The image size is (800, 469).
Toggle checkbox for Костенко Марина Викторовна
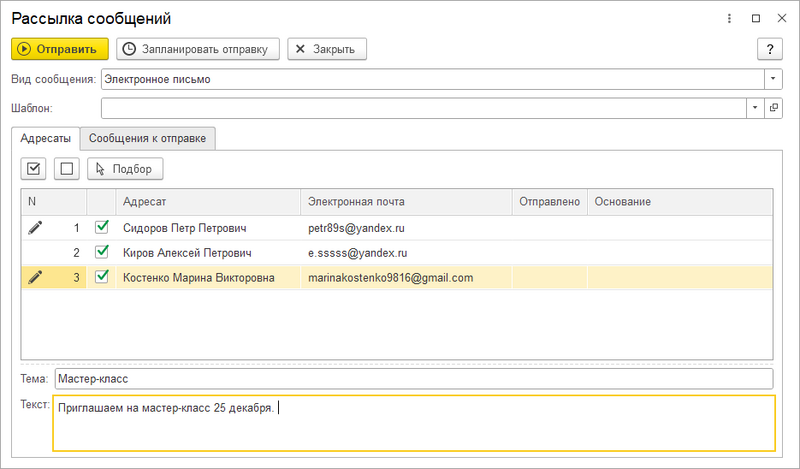coord(102,277)
